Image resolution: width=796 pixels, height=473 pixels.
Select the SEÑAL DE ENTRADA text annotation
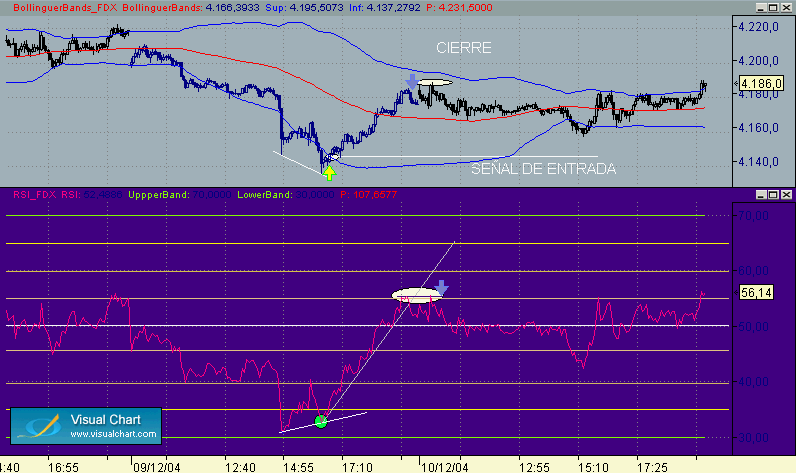coord(543,168)
